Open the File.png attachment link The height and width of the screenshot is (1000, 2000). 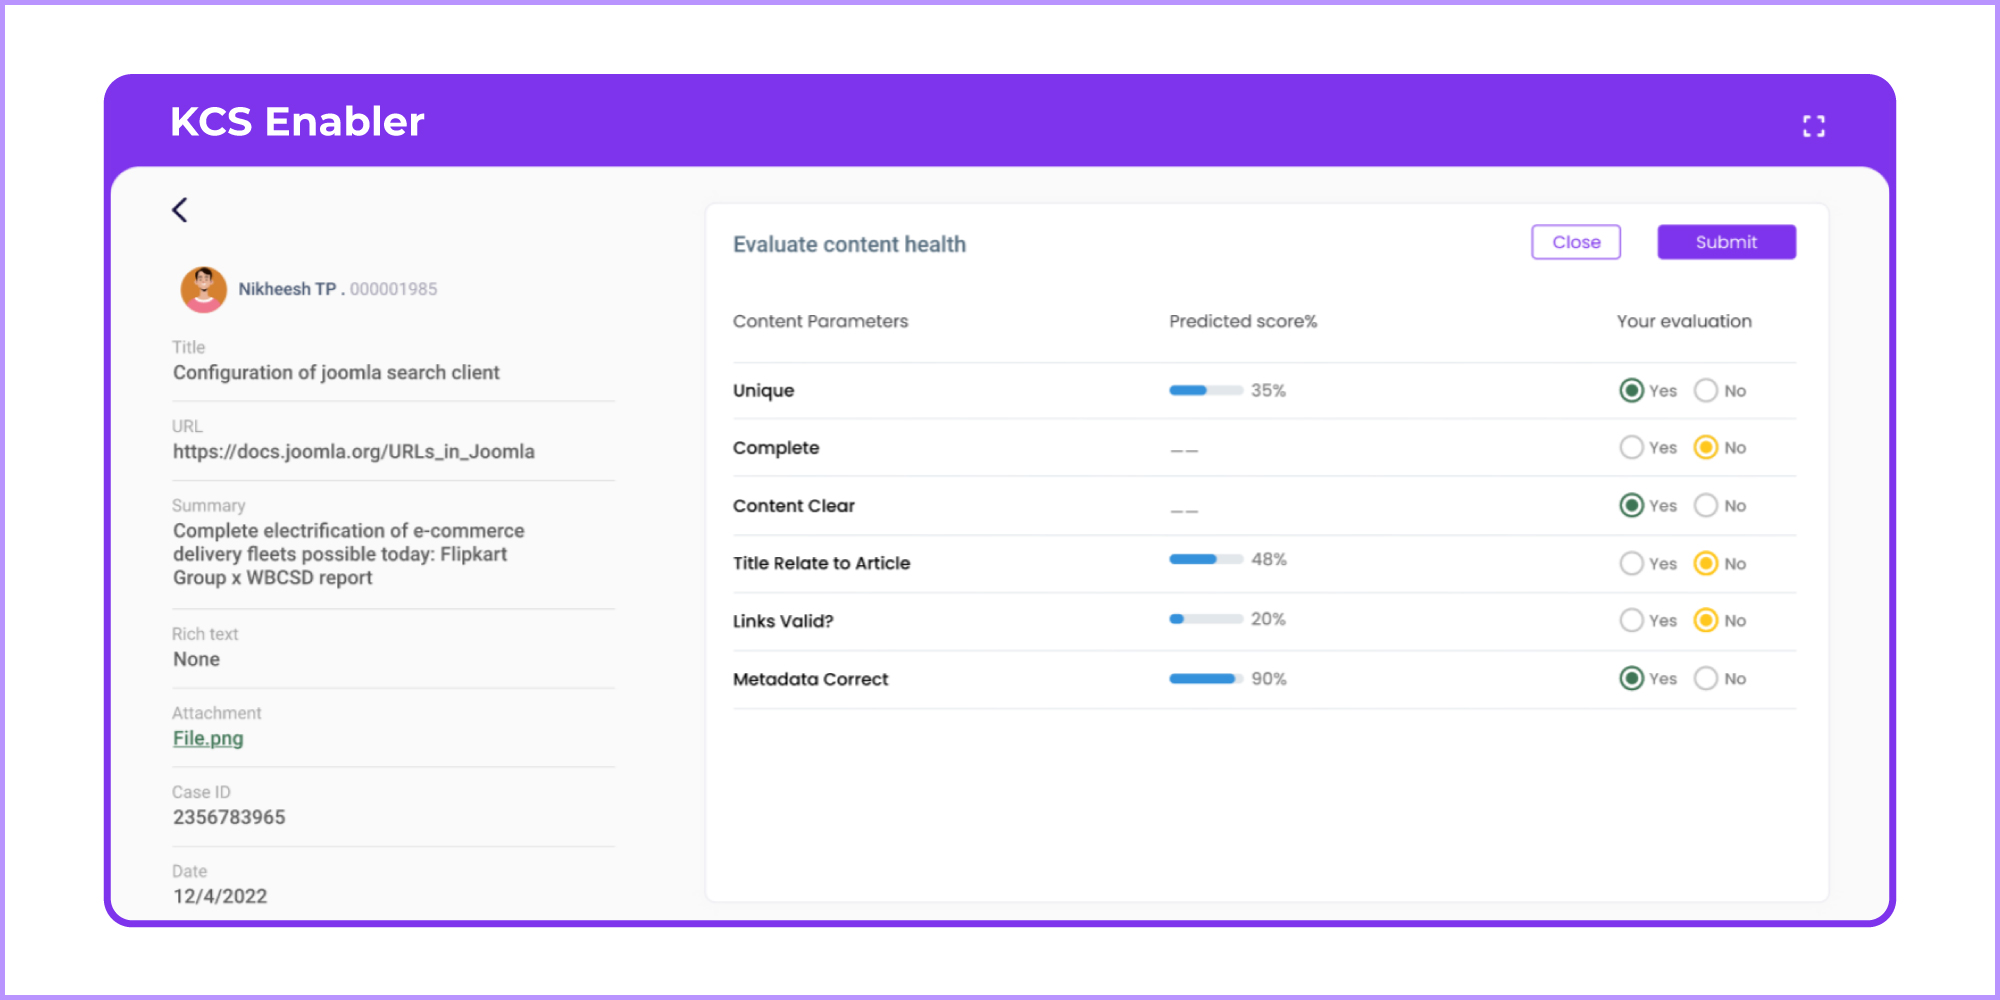click(x=208, y=738)
